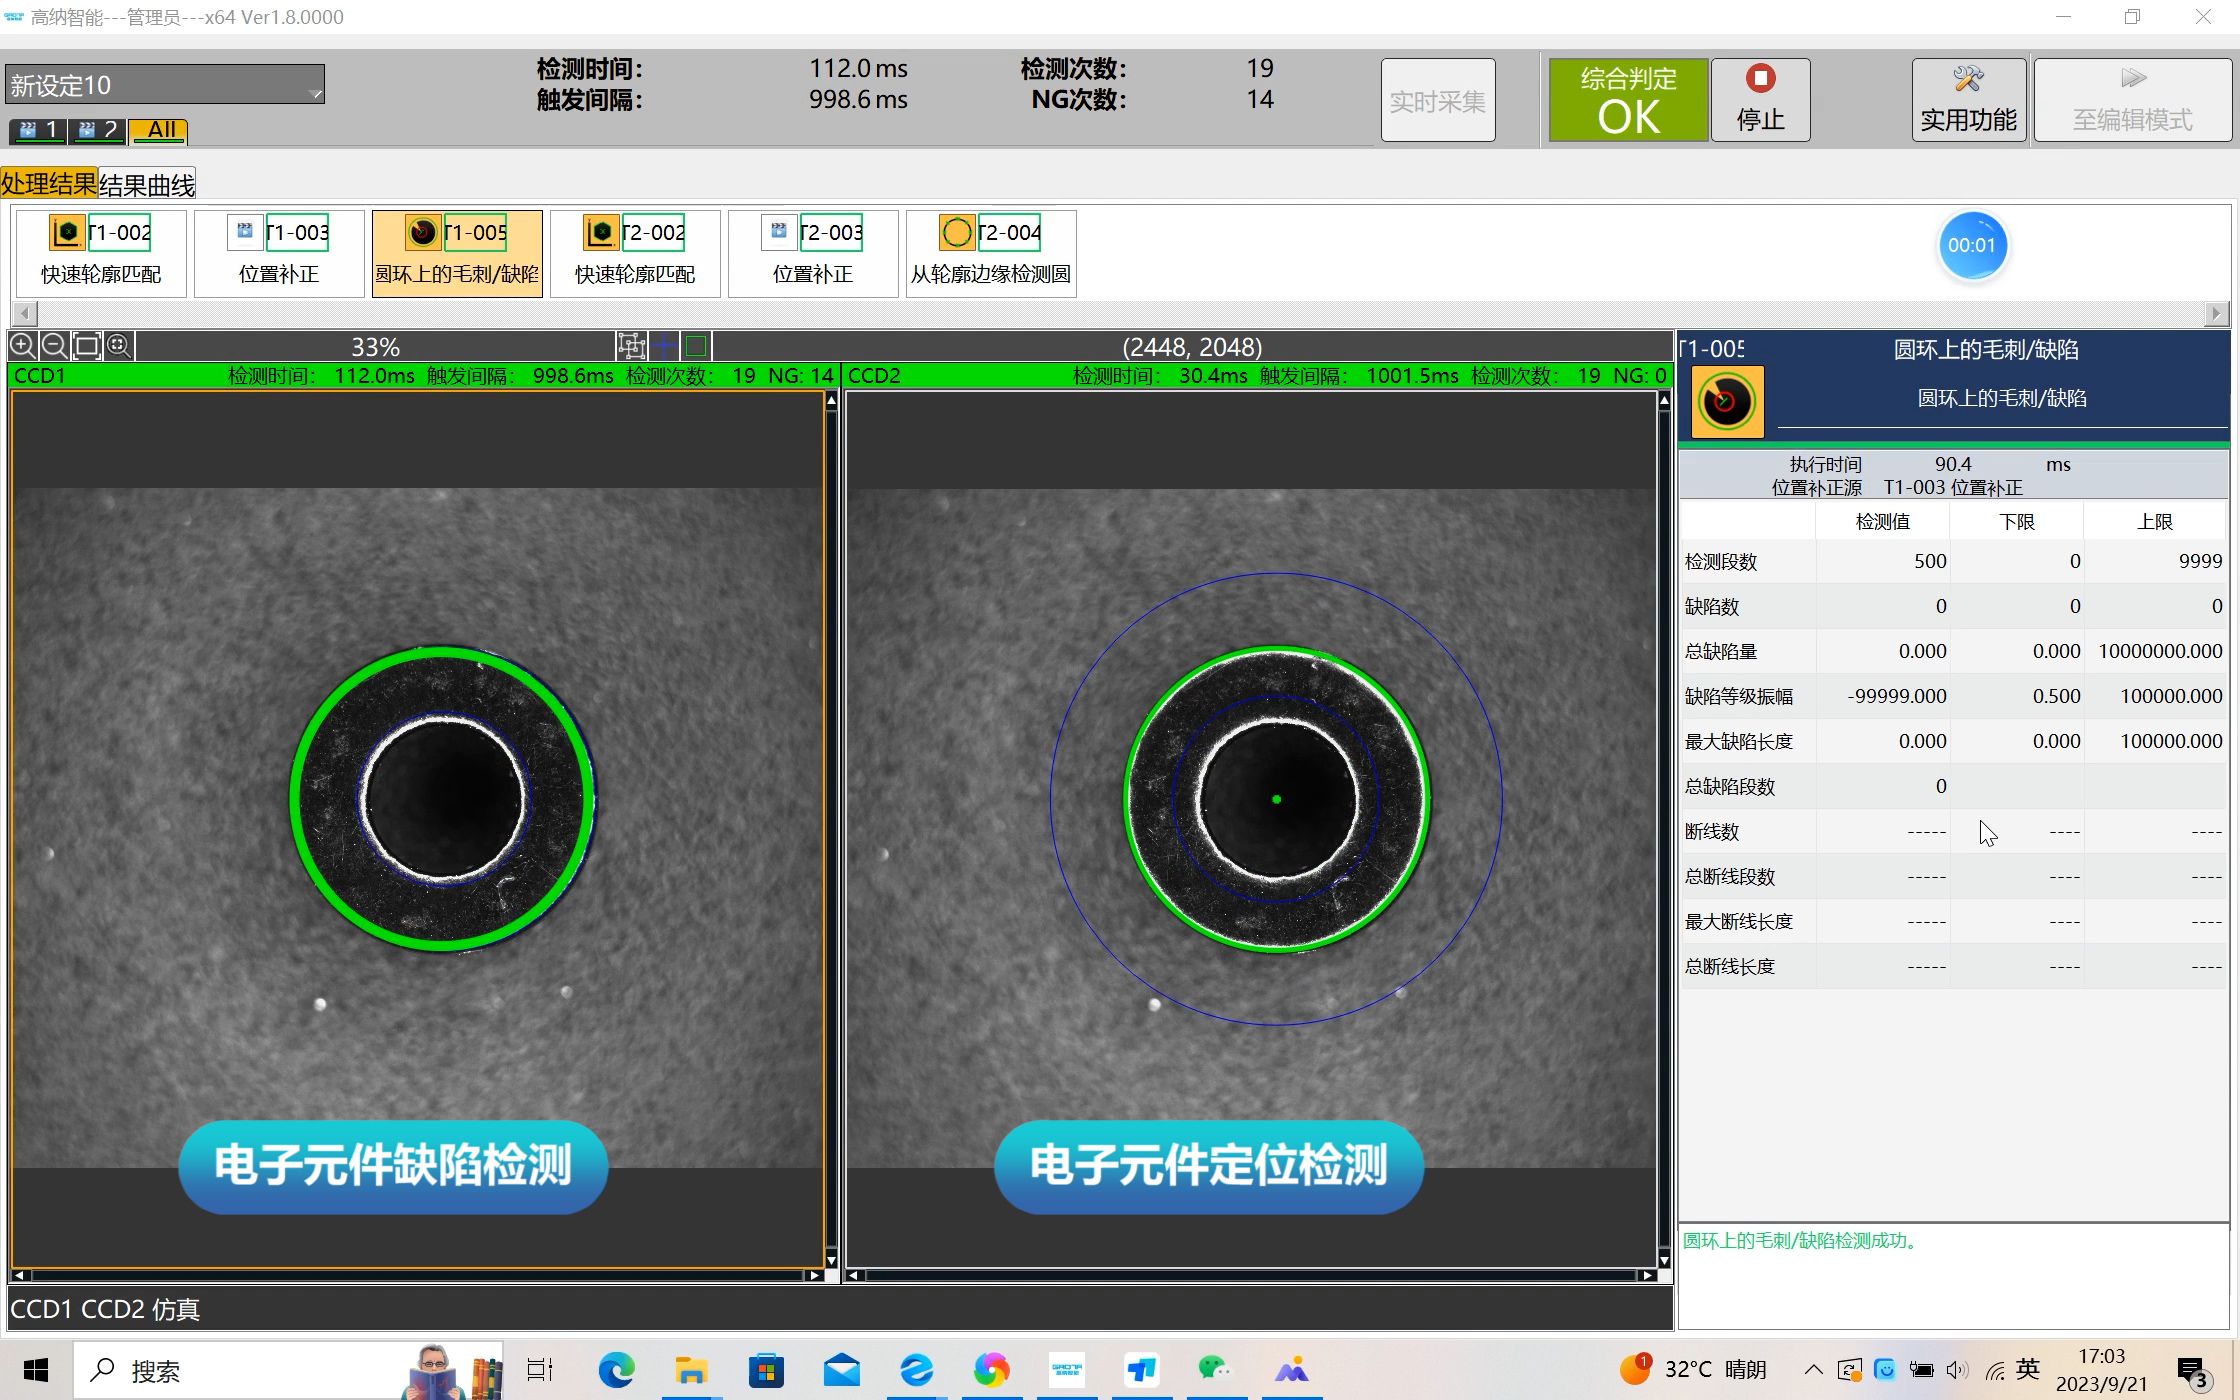
Task: Select the All camera view tab
Action: pos(159,130)
